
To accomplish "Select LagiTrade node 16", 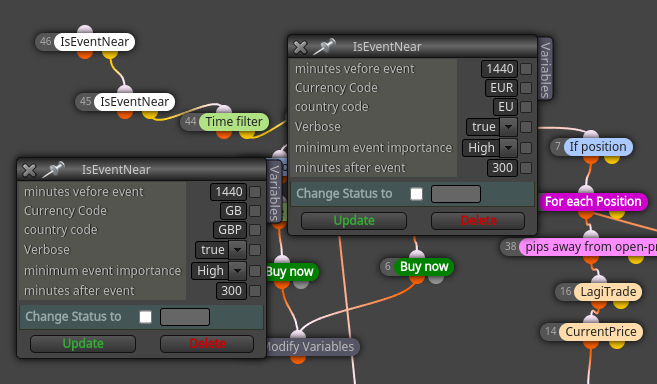I will (608, 292).
